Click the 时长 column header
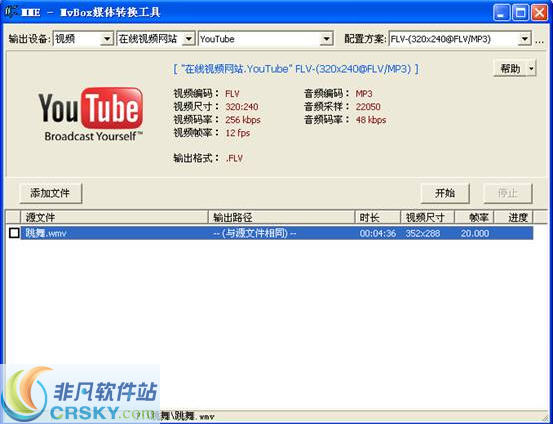Viewport: 553px width, 424px height. (x=377, y=217)
